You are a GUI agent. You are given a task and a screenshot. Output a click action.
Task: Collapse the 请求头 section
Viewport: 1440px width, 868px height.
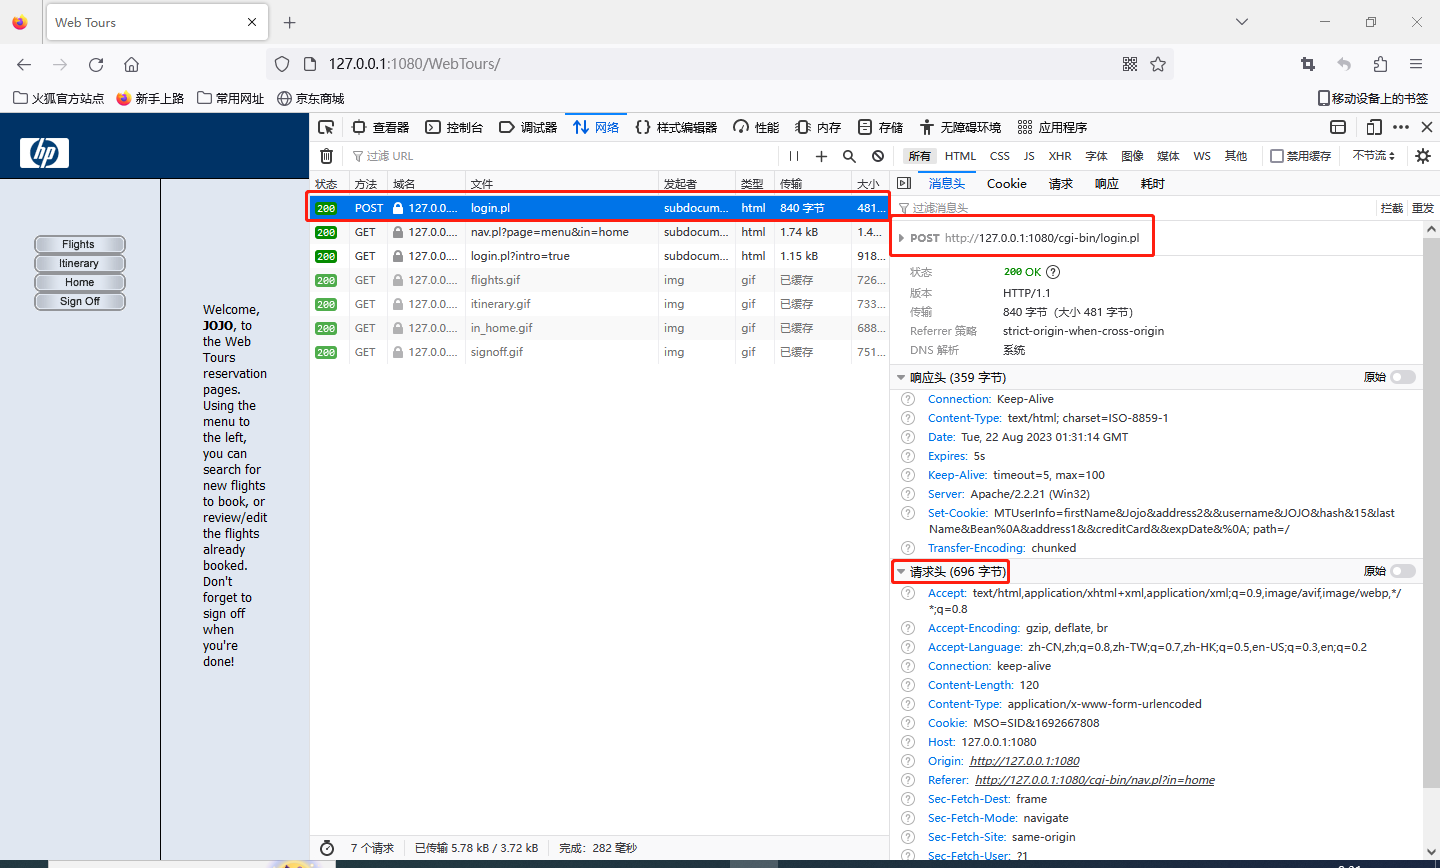click(901, 572)
